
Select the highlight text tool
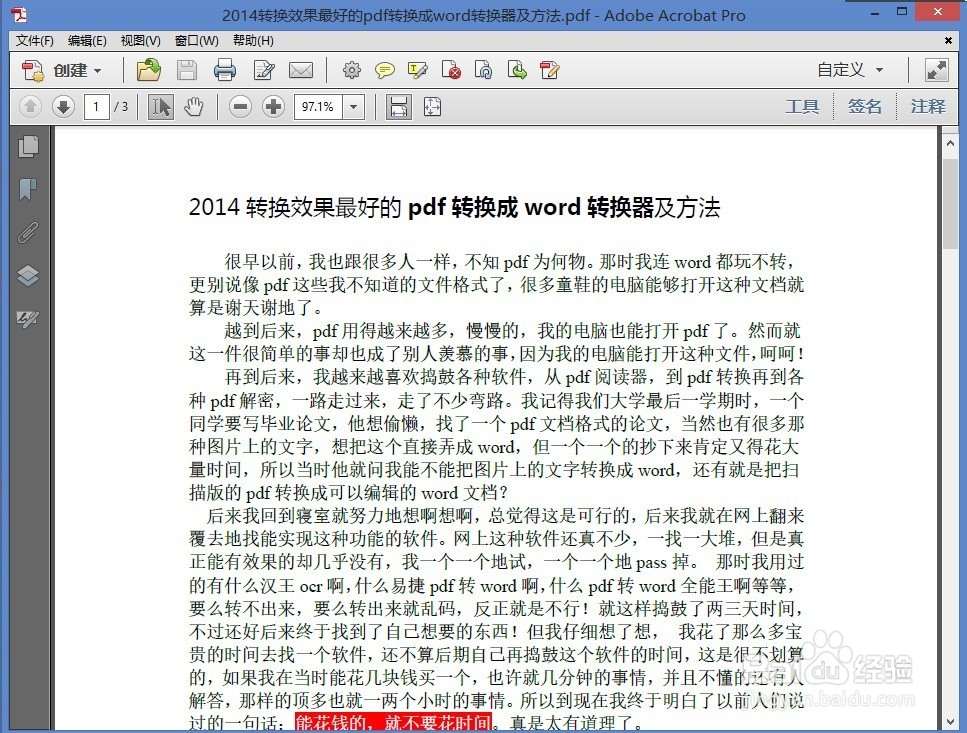tap(418, 70)
